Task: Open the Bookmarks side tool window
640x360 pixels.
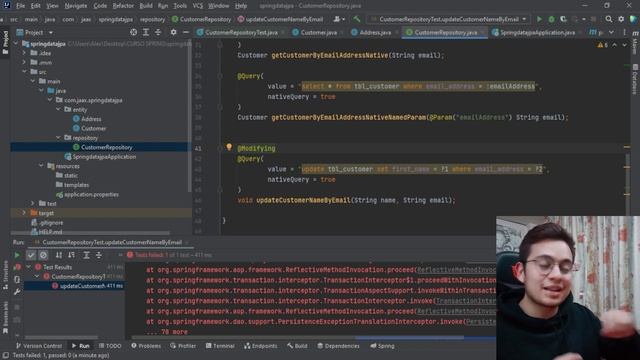Action: [x=5, y=318]
